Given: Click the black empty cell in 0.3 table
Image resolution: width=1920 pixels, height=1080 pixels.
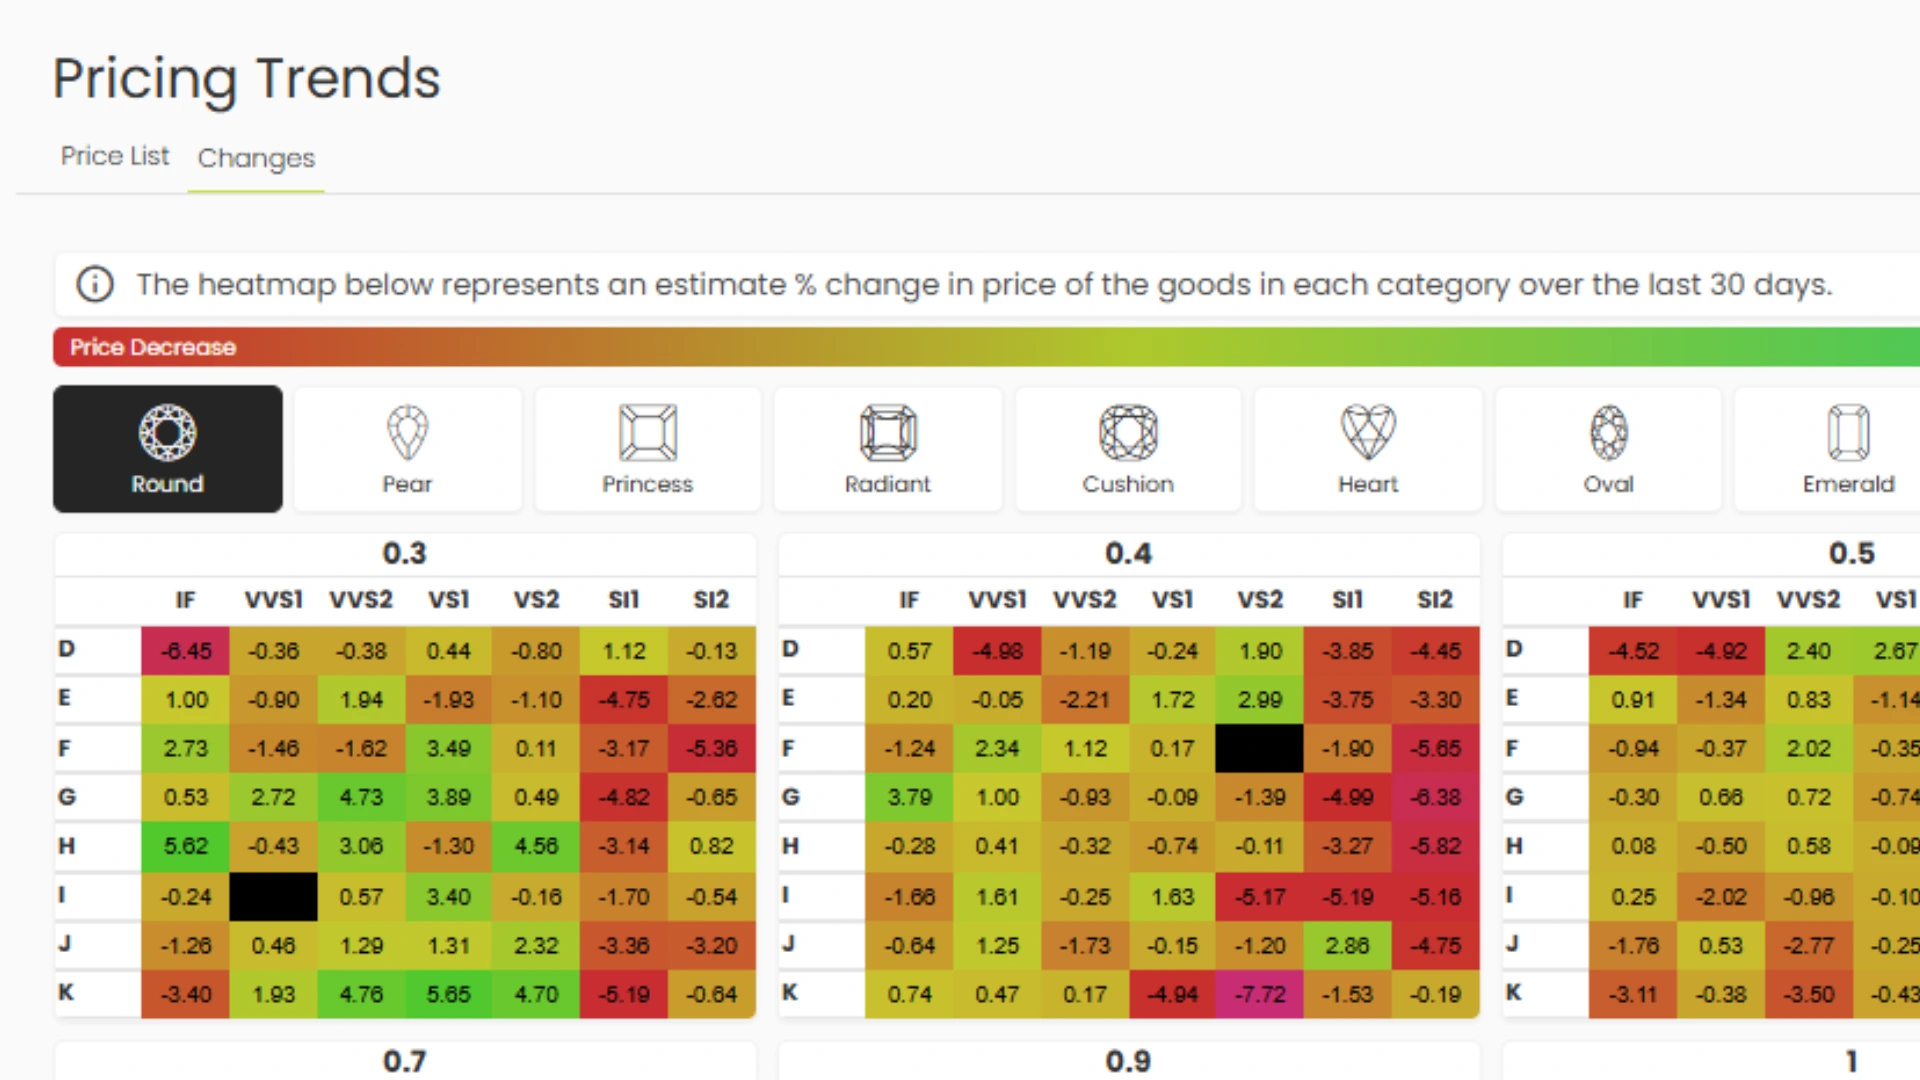Looking at the screenshot, I should click(273, 896).
